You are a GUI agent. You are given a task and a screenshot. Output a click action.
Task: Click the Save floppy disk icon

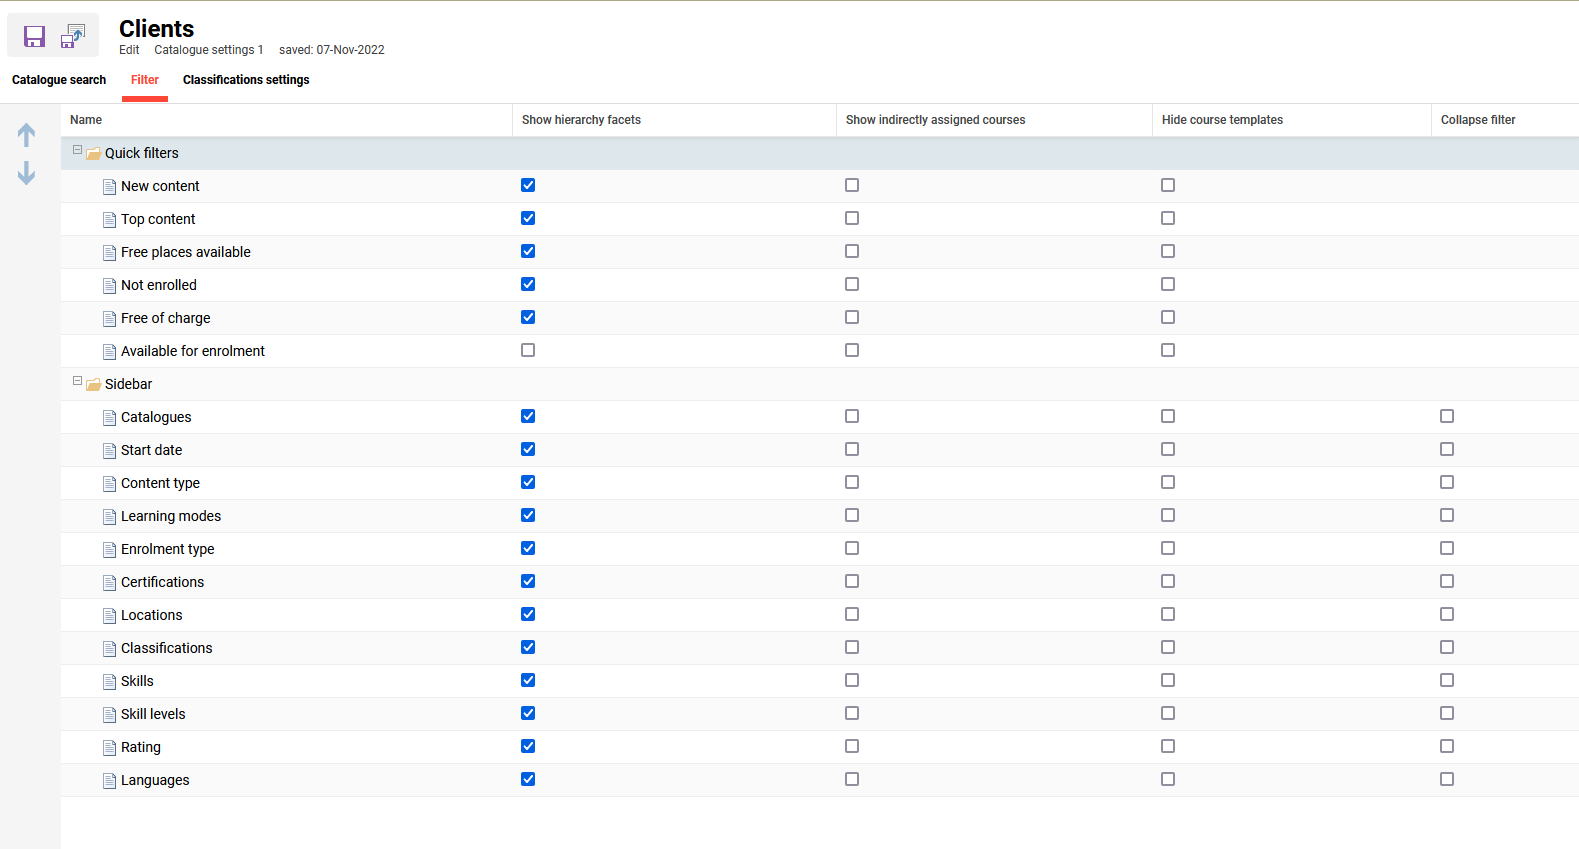(34, 37)
